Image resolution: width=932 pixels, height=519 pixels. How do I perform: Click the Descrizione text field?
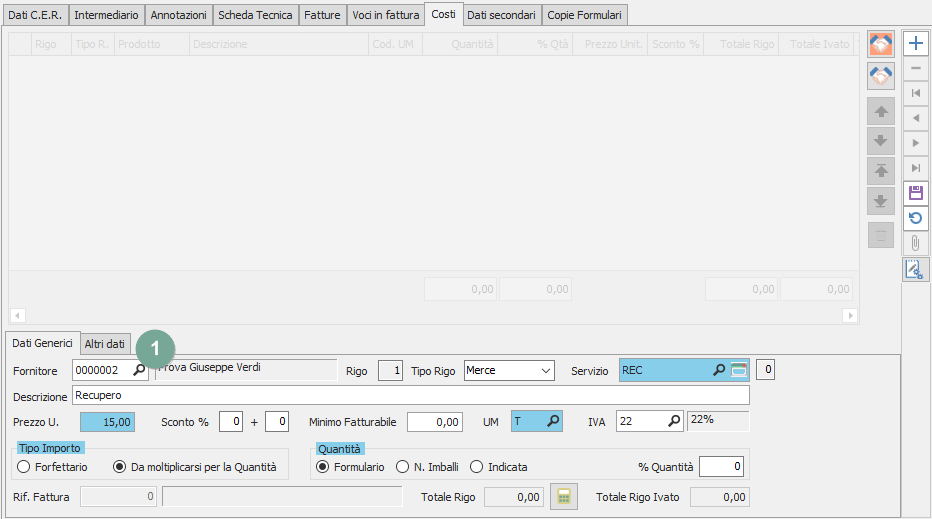[410, 396]
